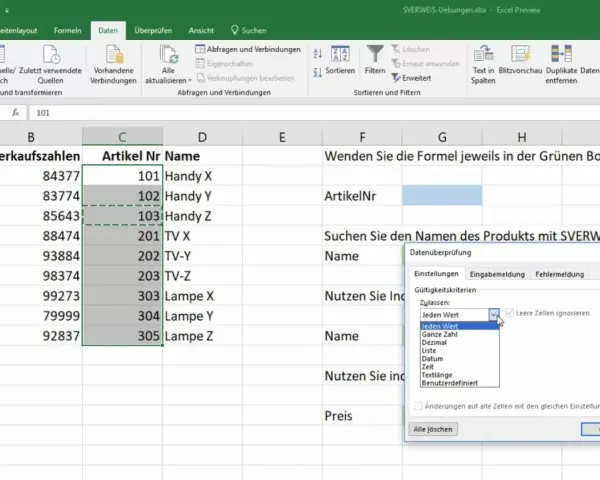Switch to the Daten ribbon tab
Viewport: 600px width, 480px height.
pyautogui.click(x=108, y=30)
